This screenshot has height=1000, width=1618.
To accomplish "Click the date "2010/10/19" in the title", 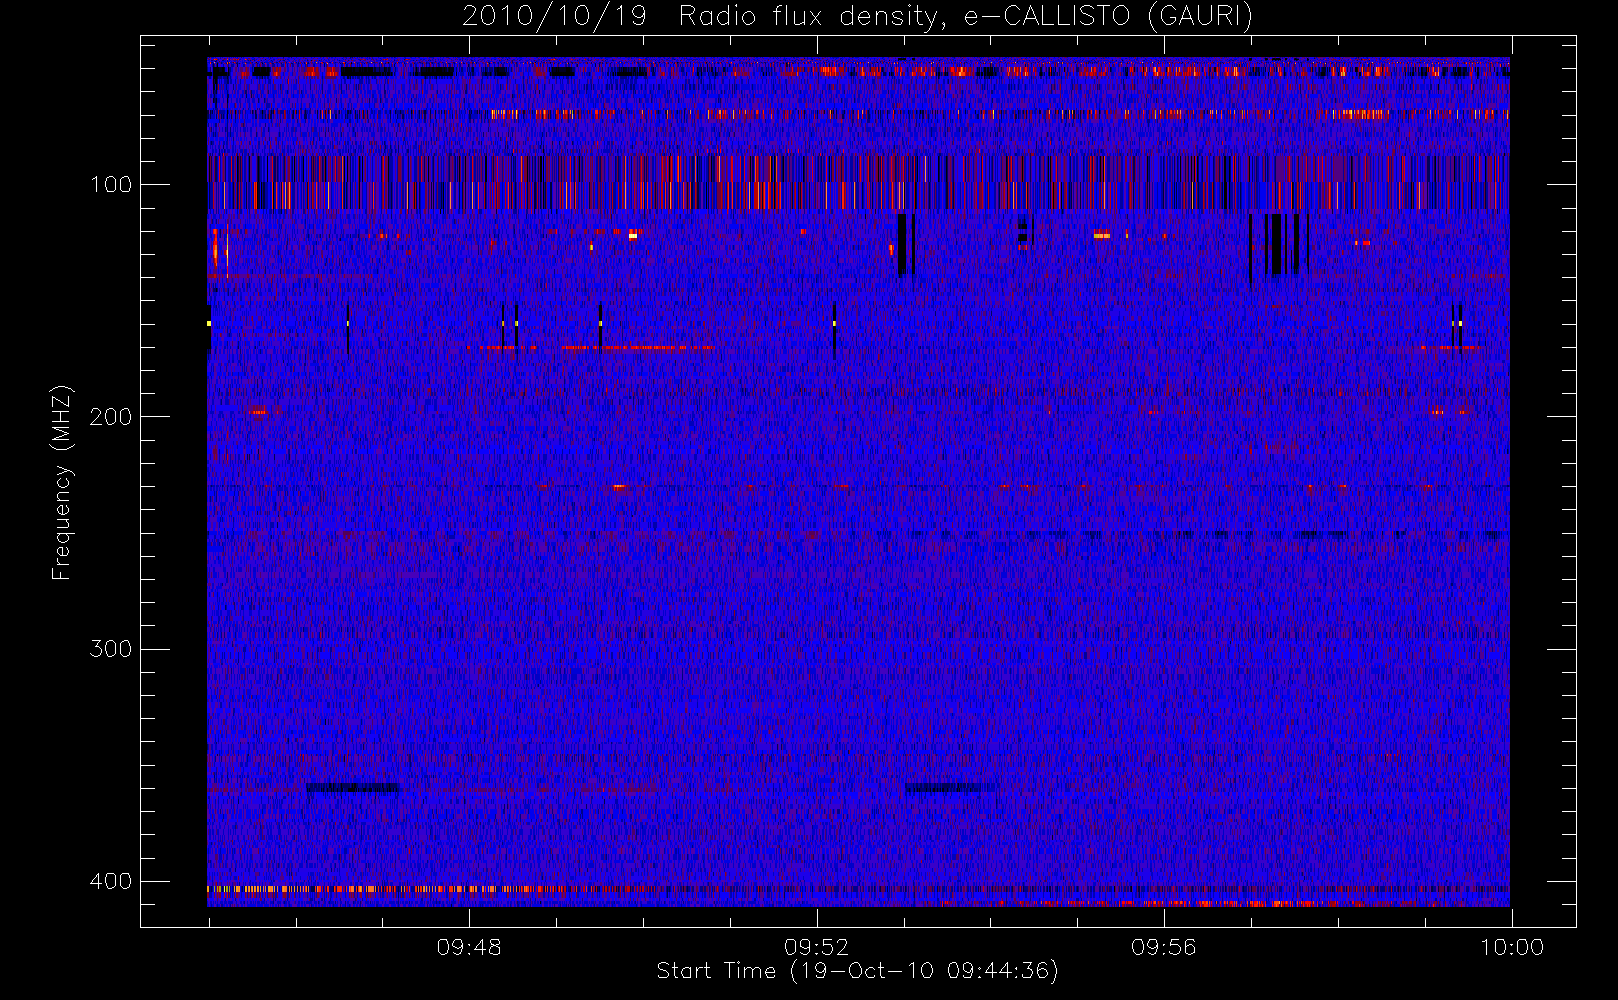I will click(554, 17).
